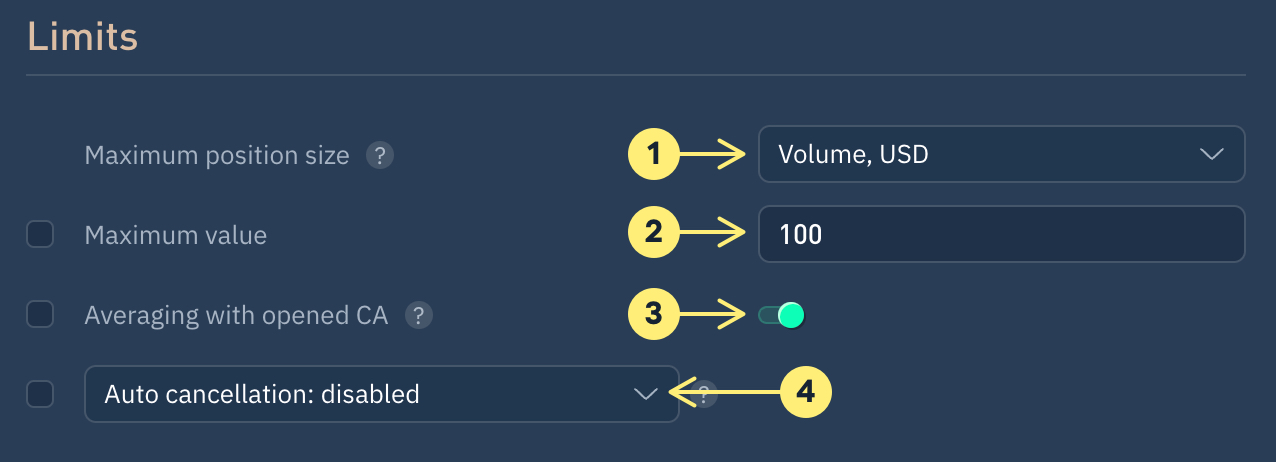Click the yellow badge numbered 4
This screenshot has height=462, width=1276.
pyautogui.click(x=805, y=393)
